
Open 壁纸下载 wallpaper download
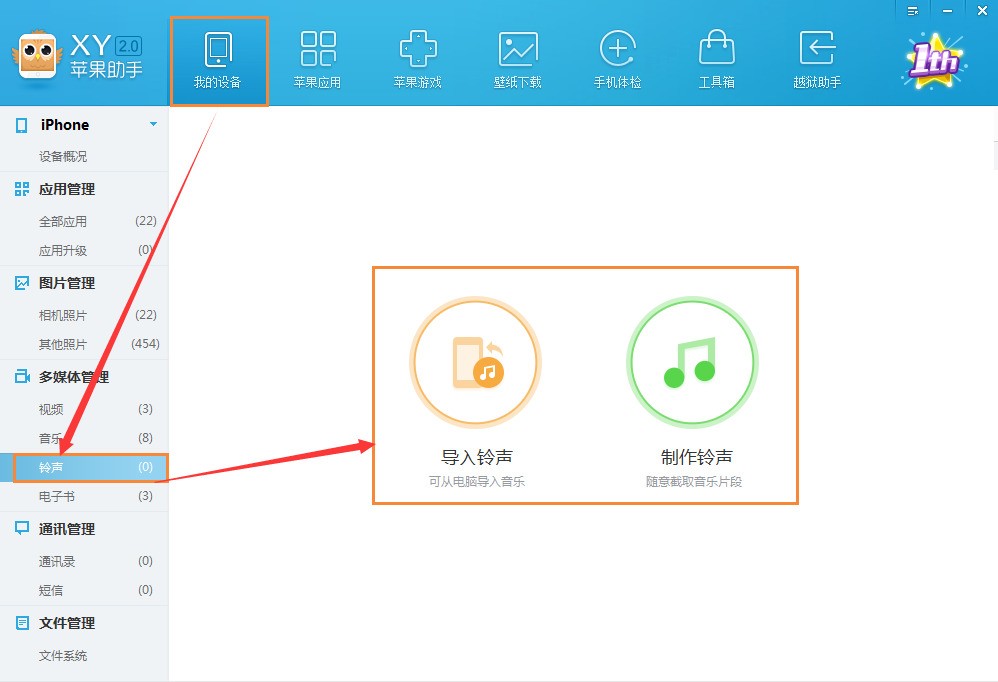click(x=517, y=61)
